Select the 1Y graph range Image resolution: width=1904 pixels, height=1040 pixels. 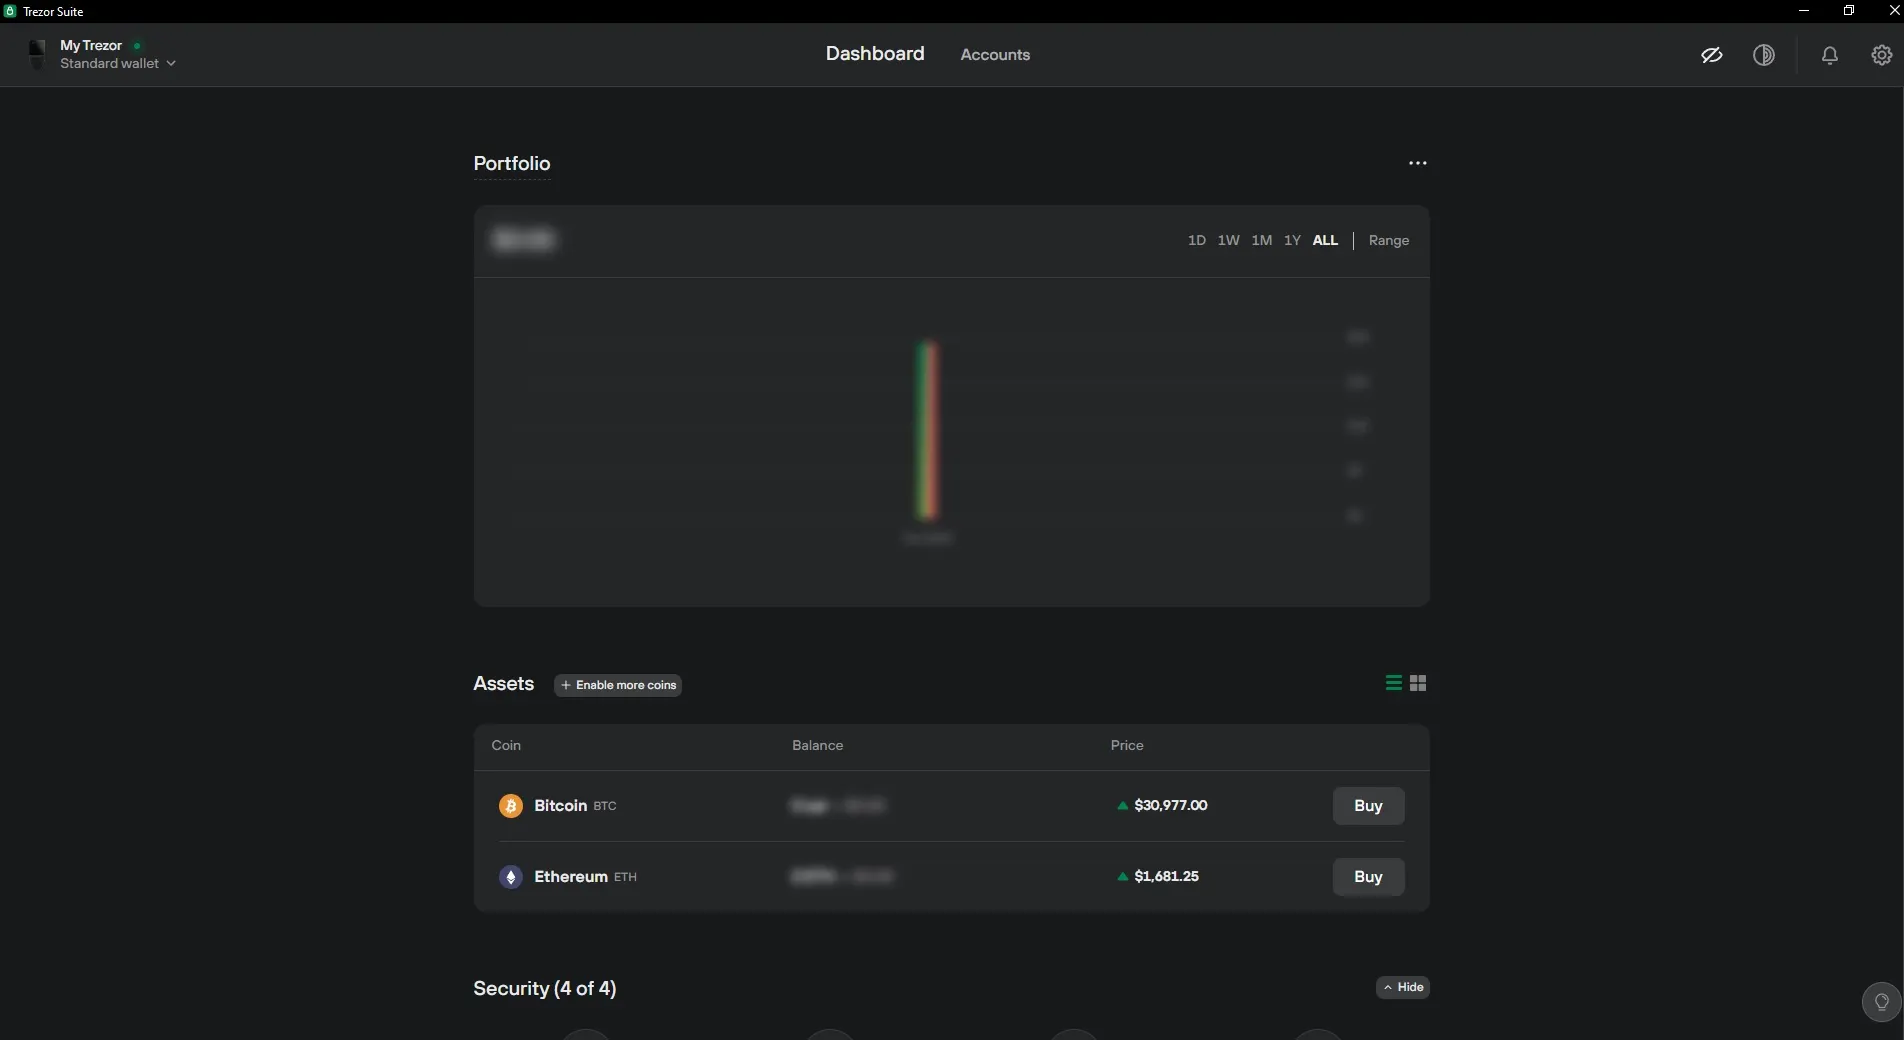pyautogui.click(x=1292, y=240)
